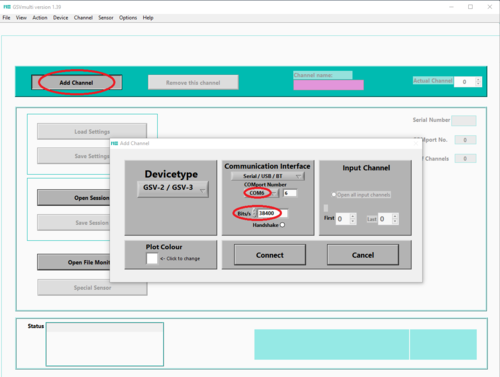This screenshot has height=377, width=500.
Task: Open the Sensor menu
Action: point(106,18)
